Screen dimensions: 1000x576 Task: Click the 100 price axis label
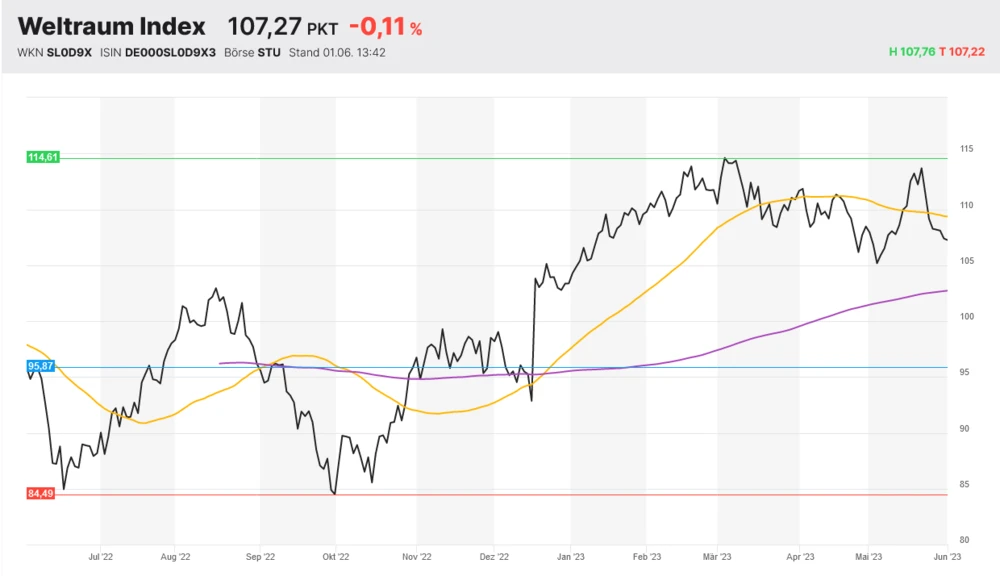pos(966,317)
